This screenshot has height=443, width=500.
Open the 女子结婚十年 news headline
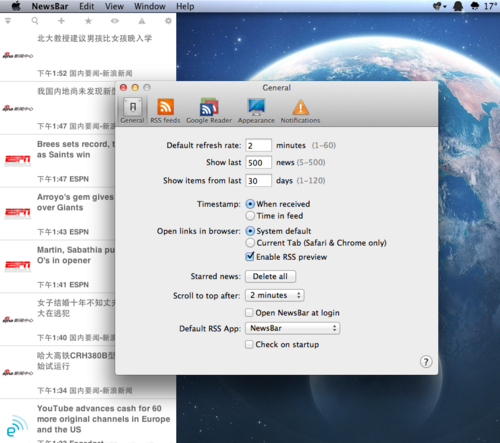coord(76,308)
